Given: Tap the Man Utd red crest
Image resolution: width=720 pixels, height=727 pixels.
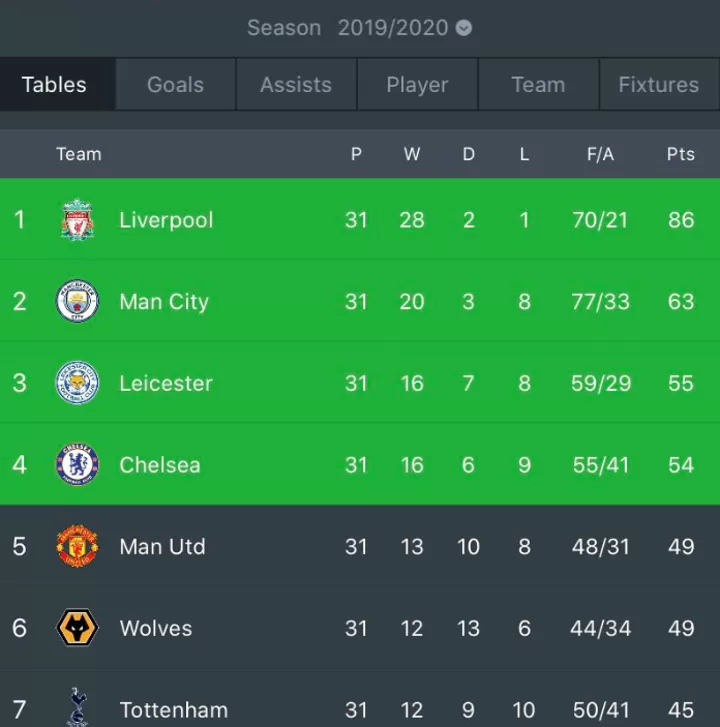Looking at the screenshot, I should pos(77,546).
